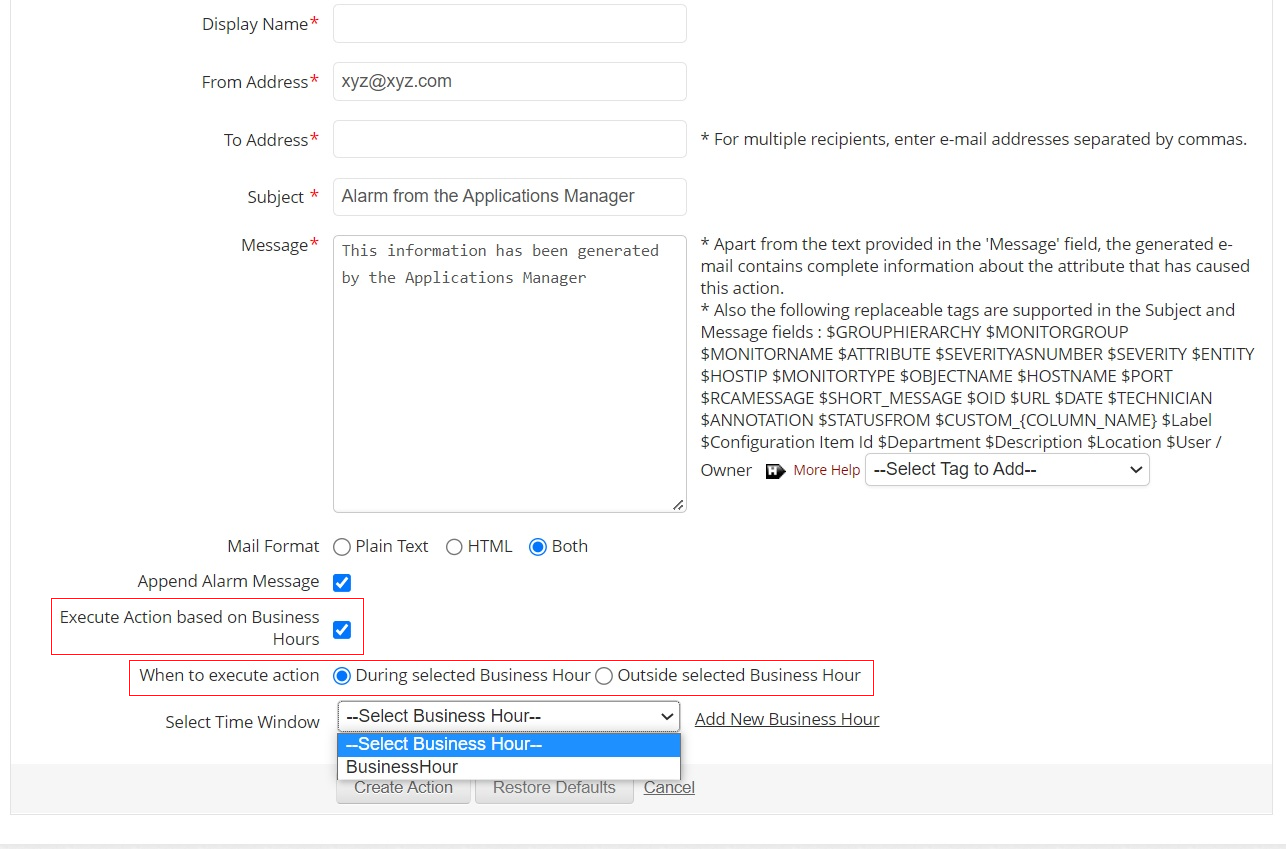This screenshot has height=849, width=1286.
Task: Select the HTML mail format
Action: pyautogui.click(x=454, y=547)
